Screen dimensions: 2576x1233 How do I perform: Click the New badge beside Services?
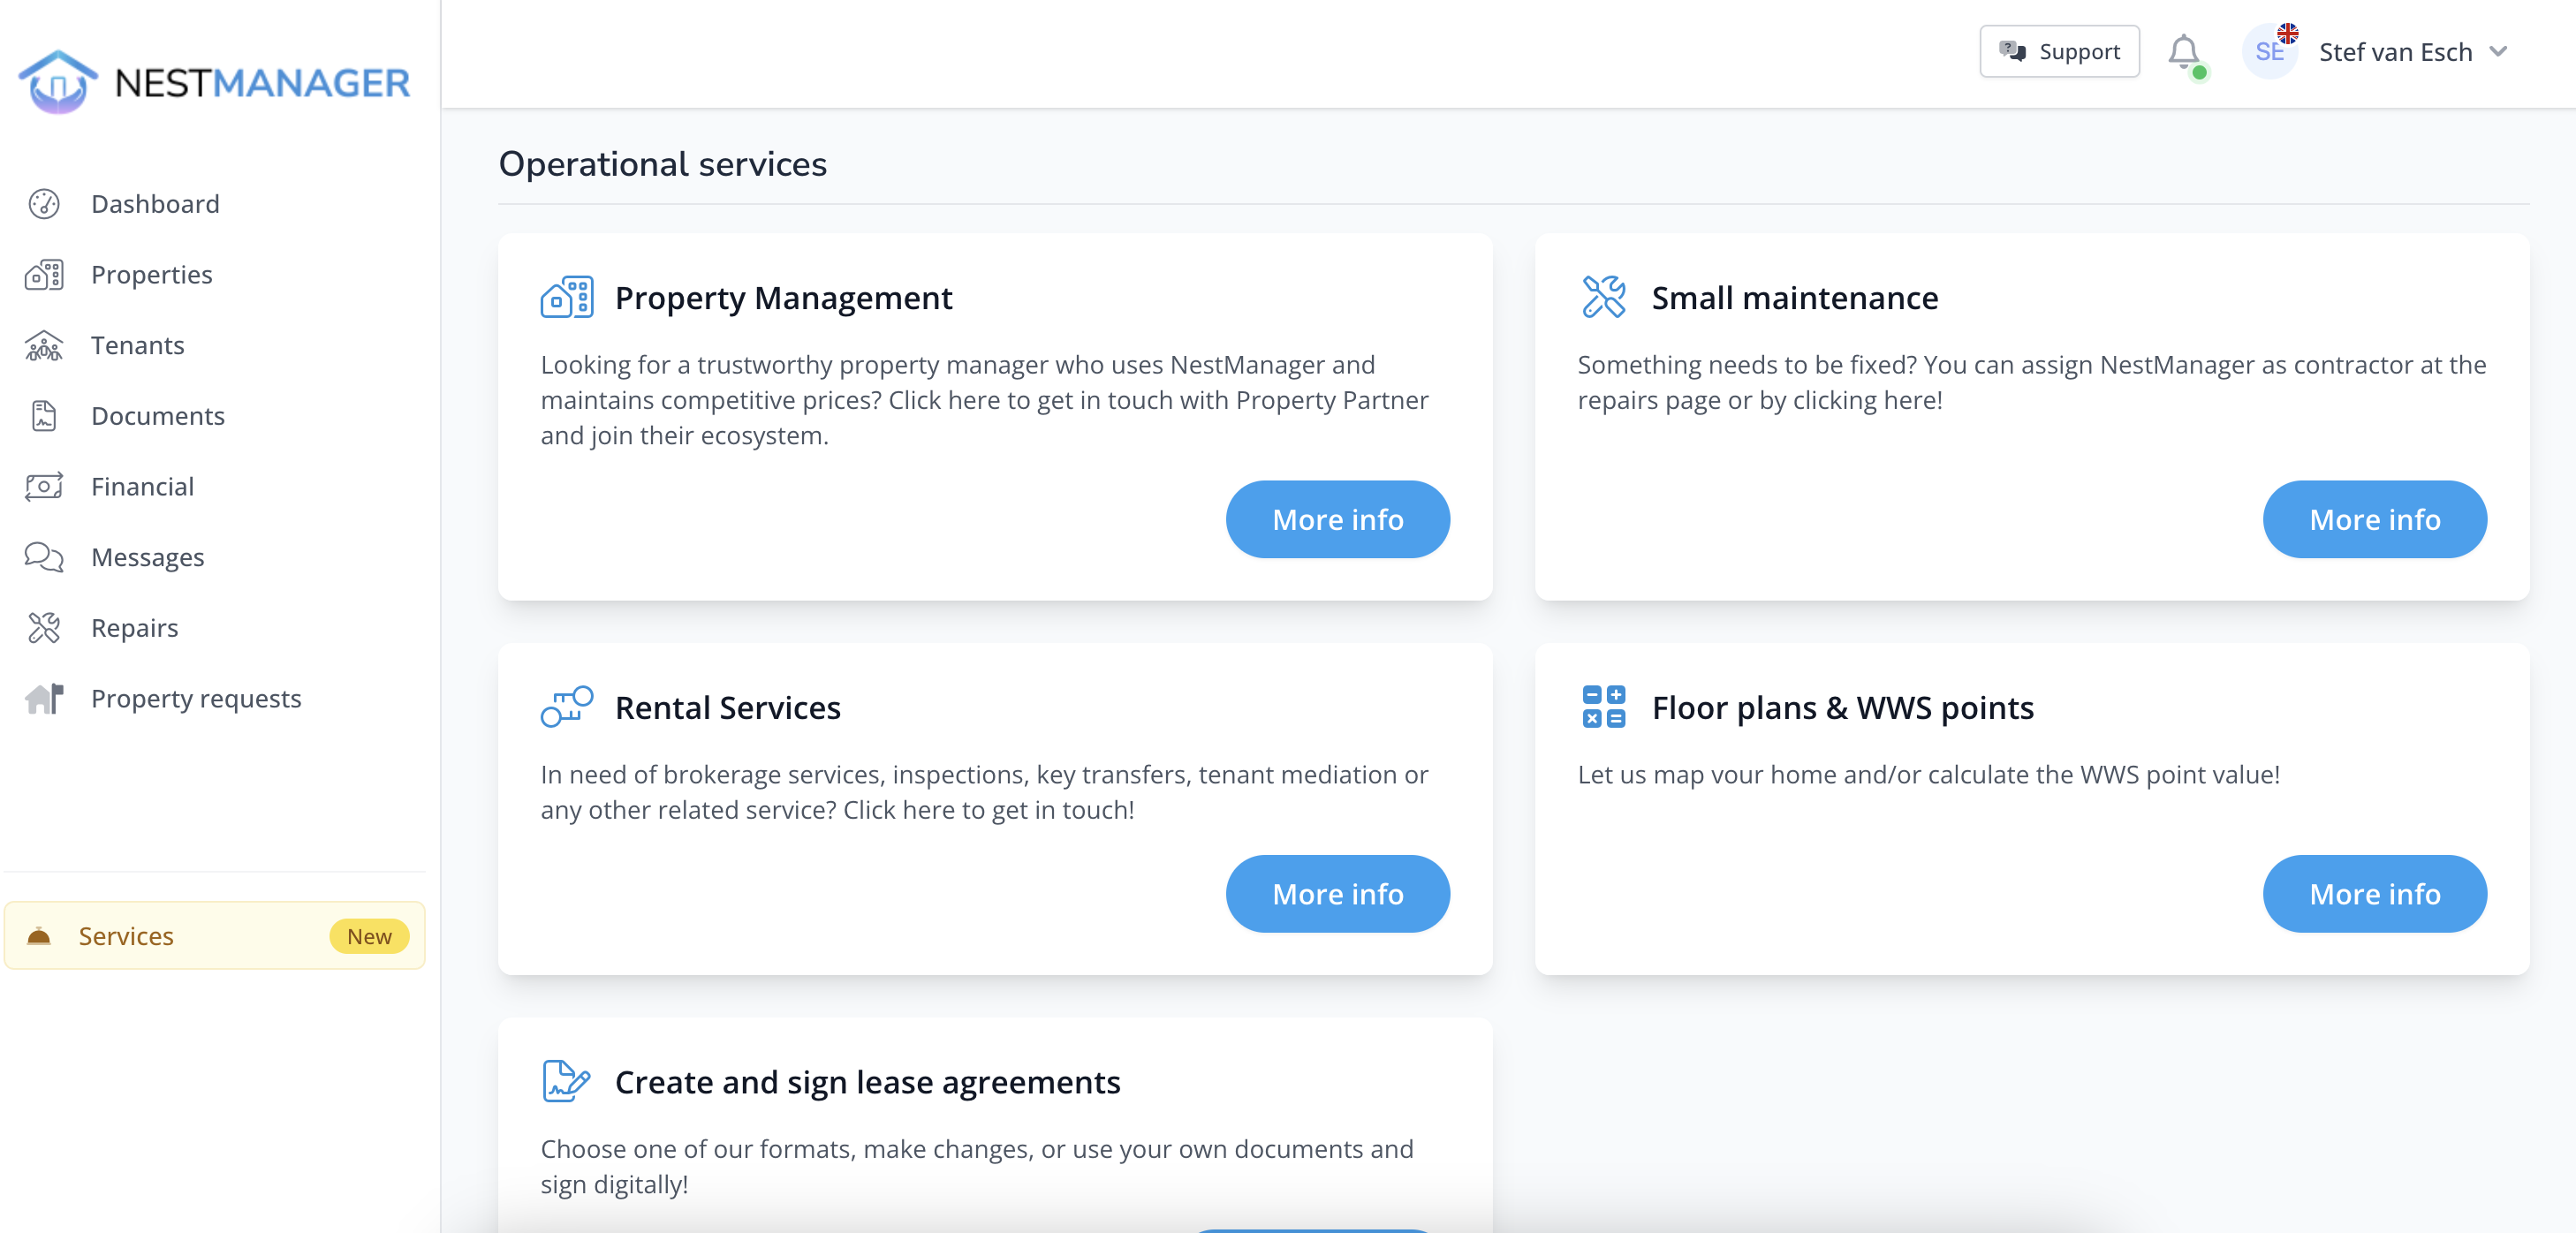point(369,936)
